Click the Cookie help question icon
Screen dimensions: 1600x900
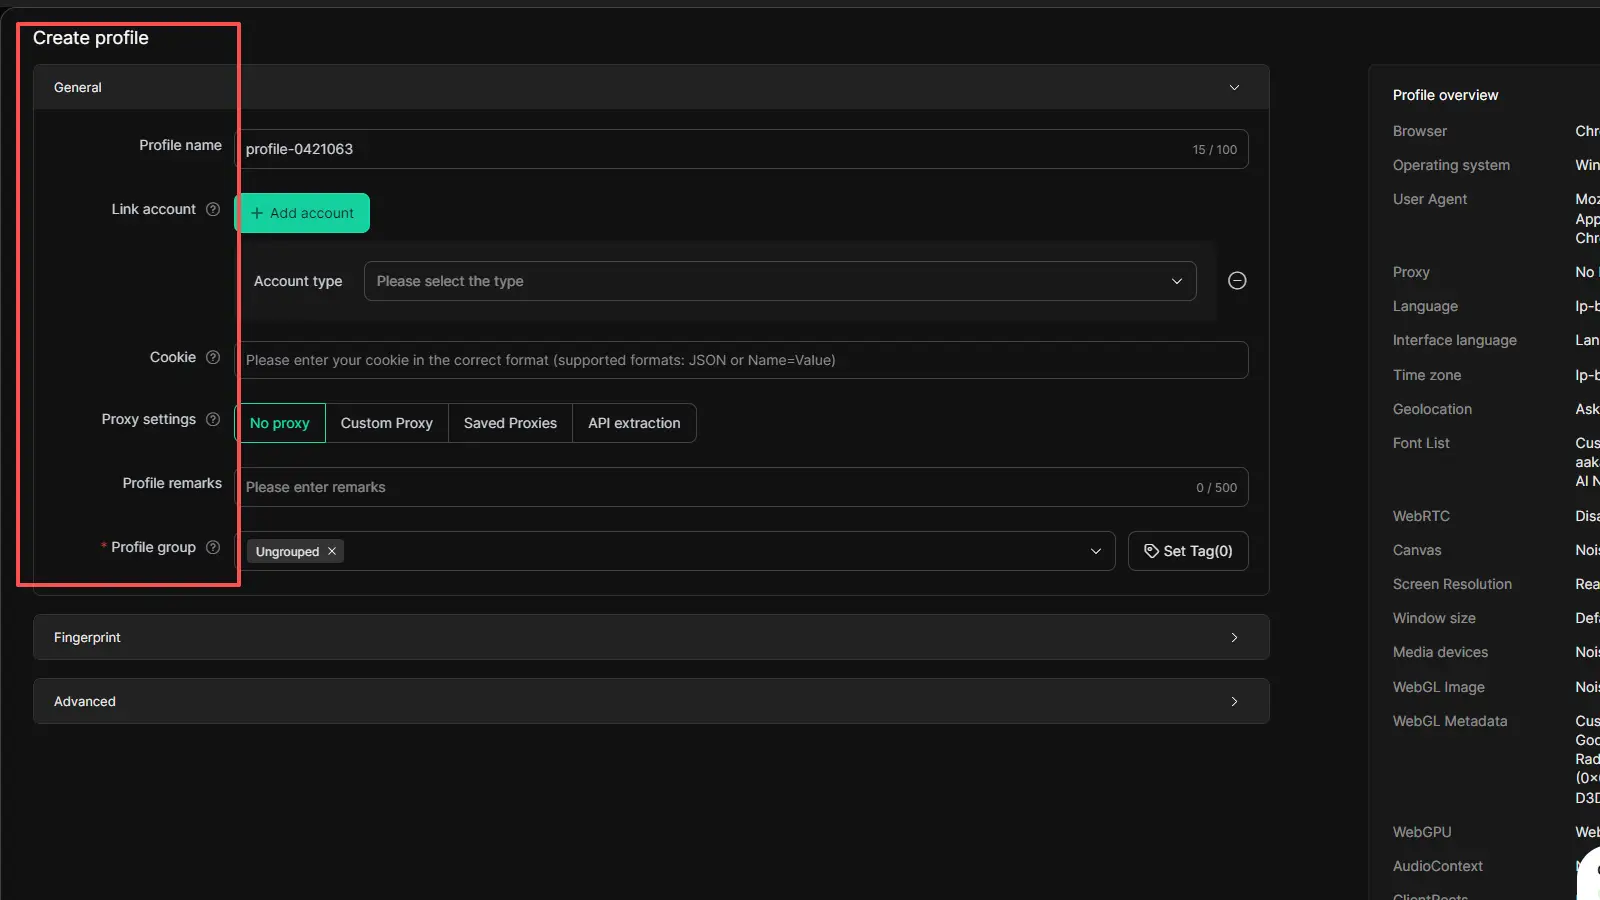(x=213, y=357)
